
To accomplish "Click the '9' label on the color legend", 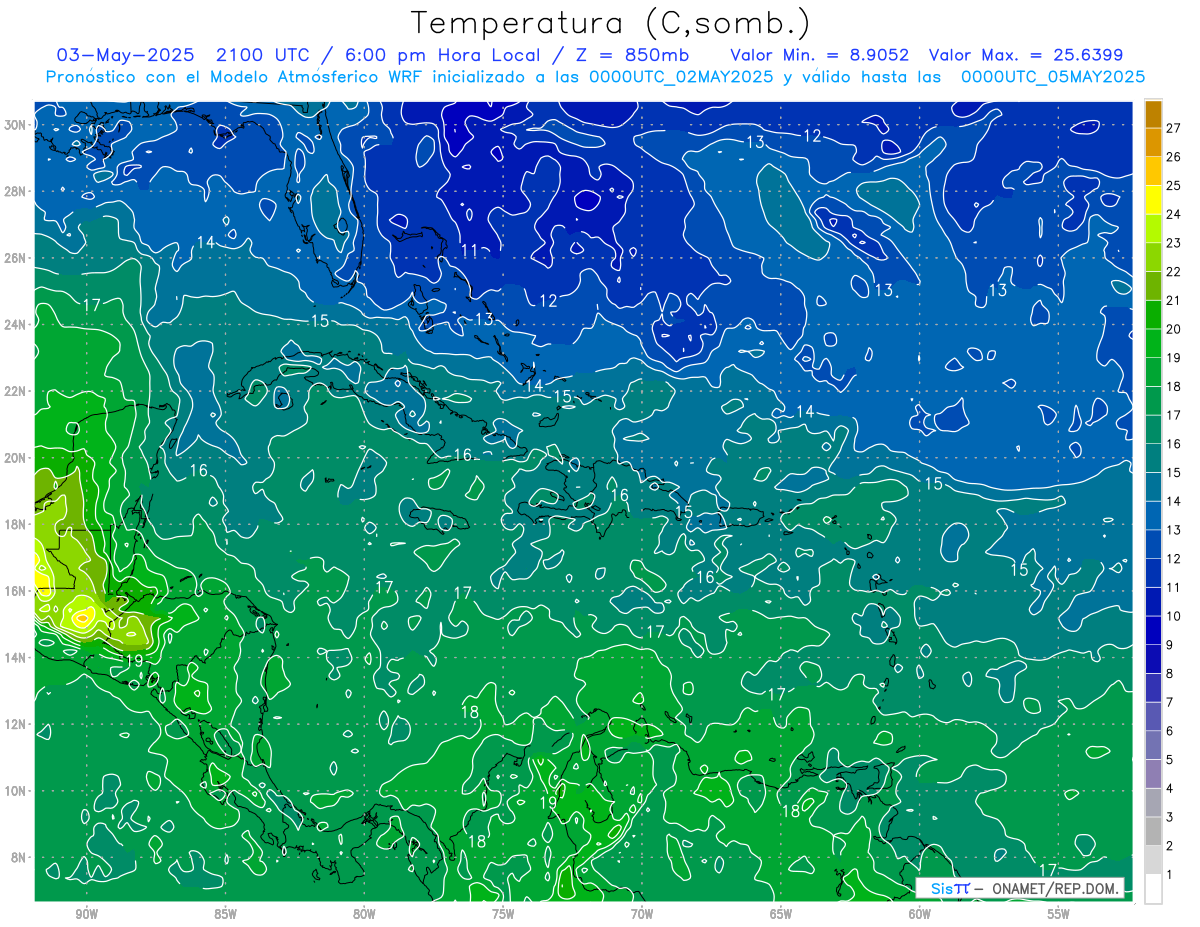I will click(1170, 645).
